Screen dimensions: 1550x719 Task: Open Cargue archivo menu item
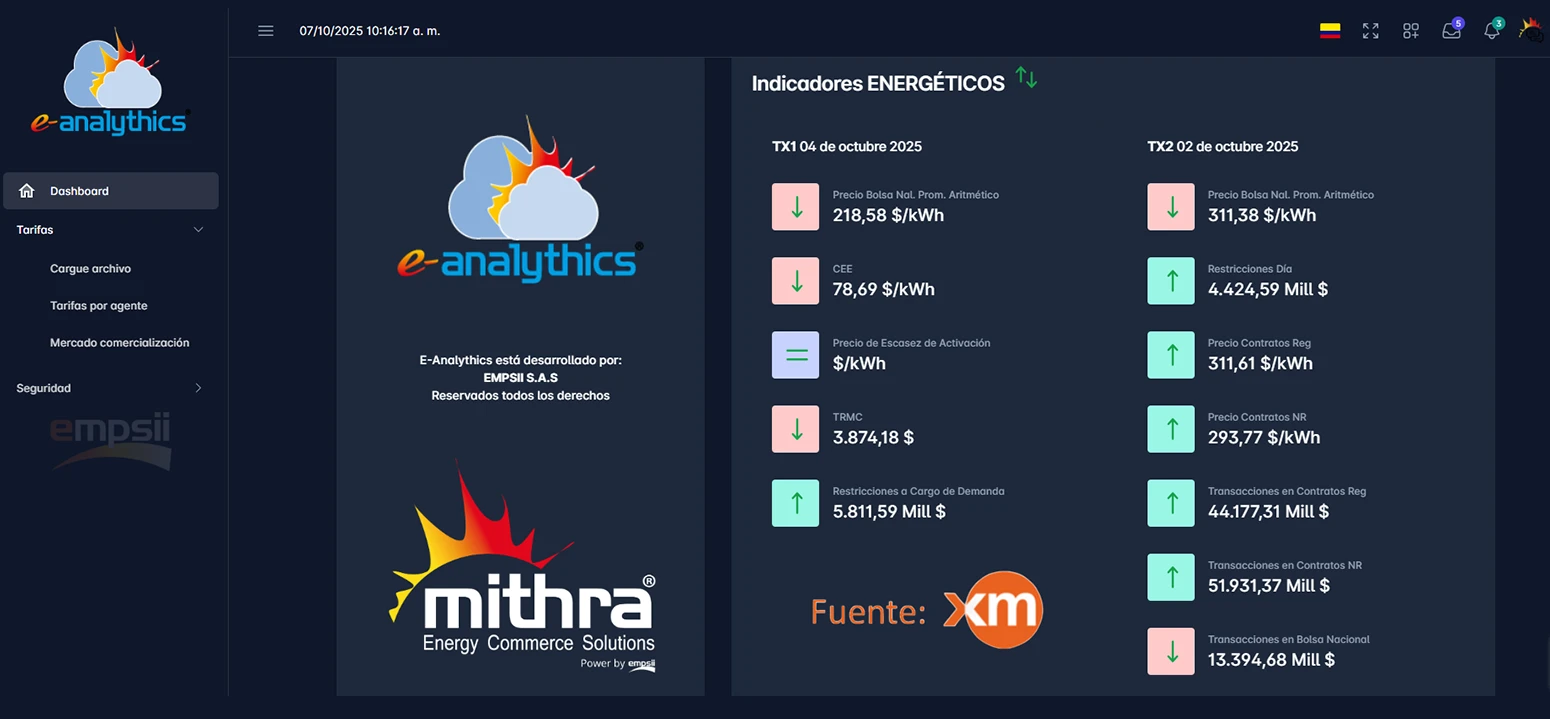point(90,269)
